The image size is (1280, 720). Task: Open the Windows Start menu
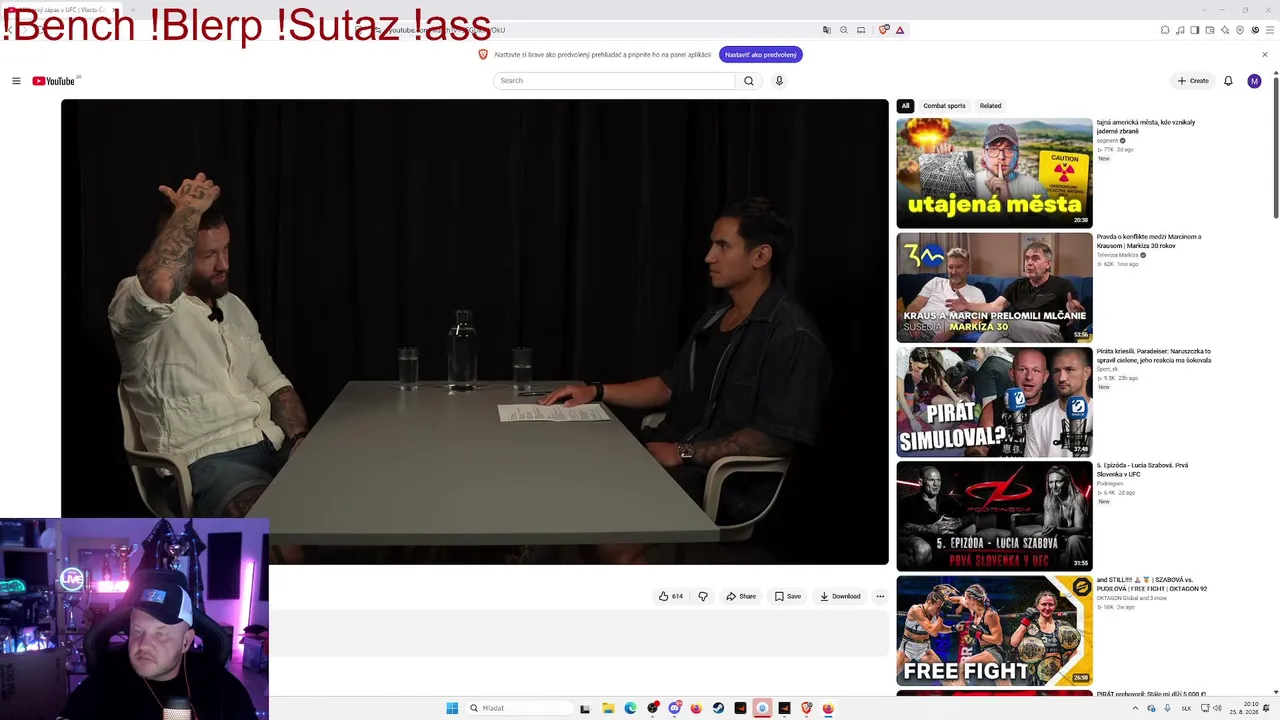452,708
